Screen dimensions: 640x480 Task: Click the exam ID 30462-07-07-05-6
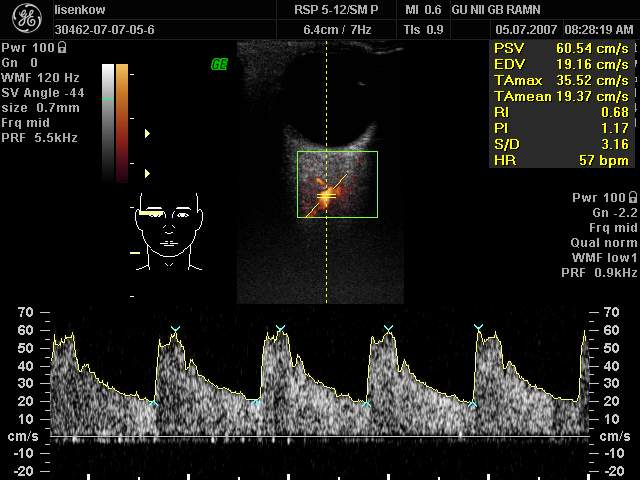[x=104, y=30]
